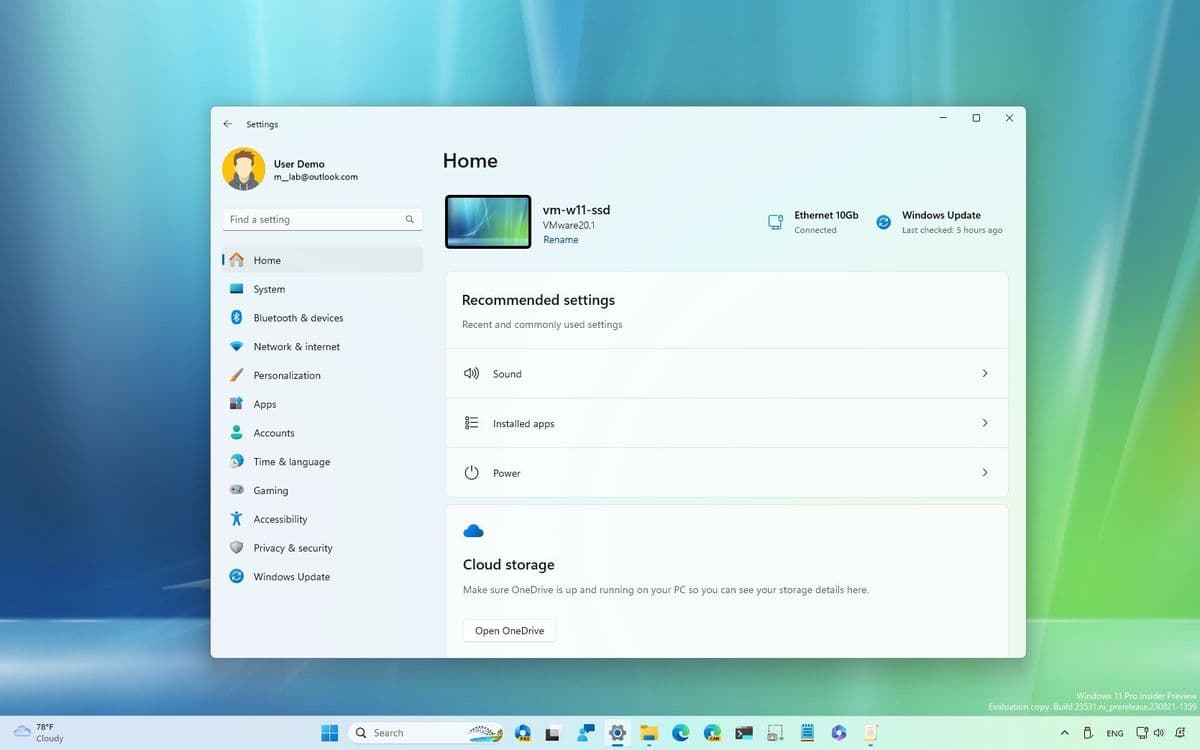The image size is (1200, 750).
Task: Click the Ethernet network icon near Connected status
Action: [775, 221]
